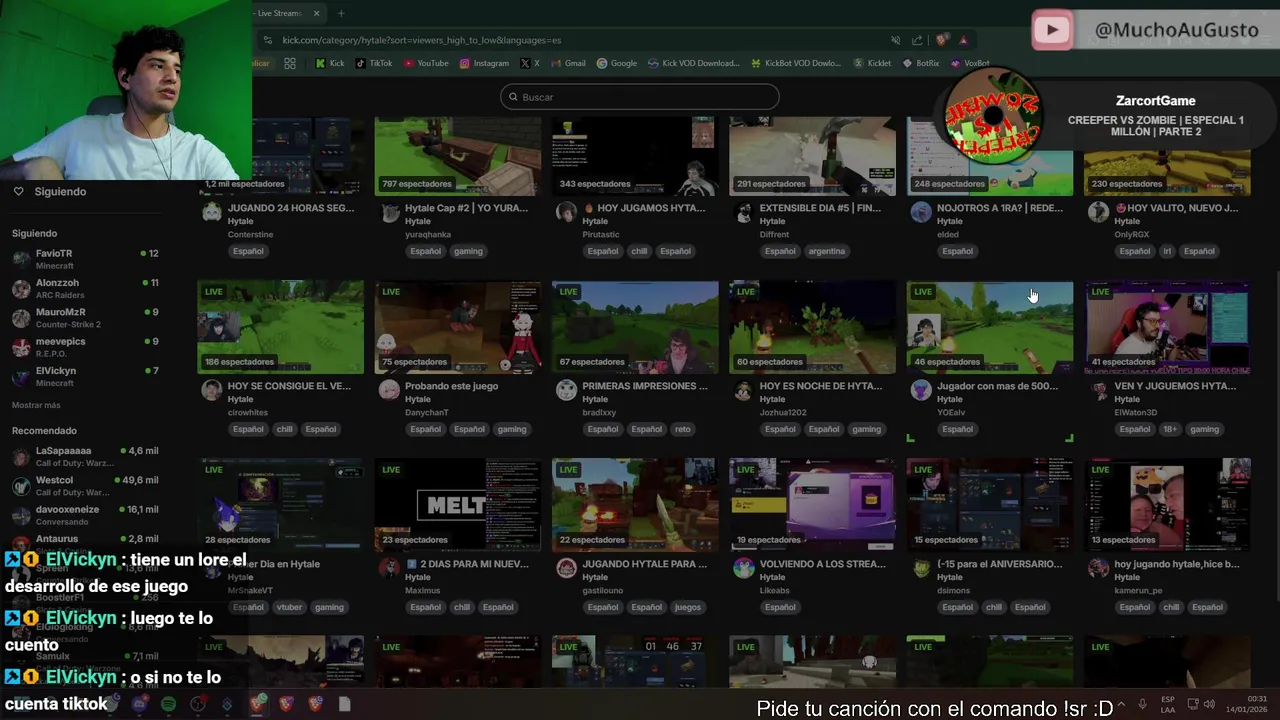Open the ElWaton3D channel name link
This screenshot has height=720, width=1280.
[1136, 412]
